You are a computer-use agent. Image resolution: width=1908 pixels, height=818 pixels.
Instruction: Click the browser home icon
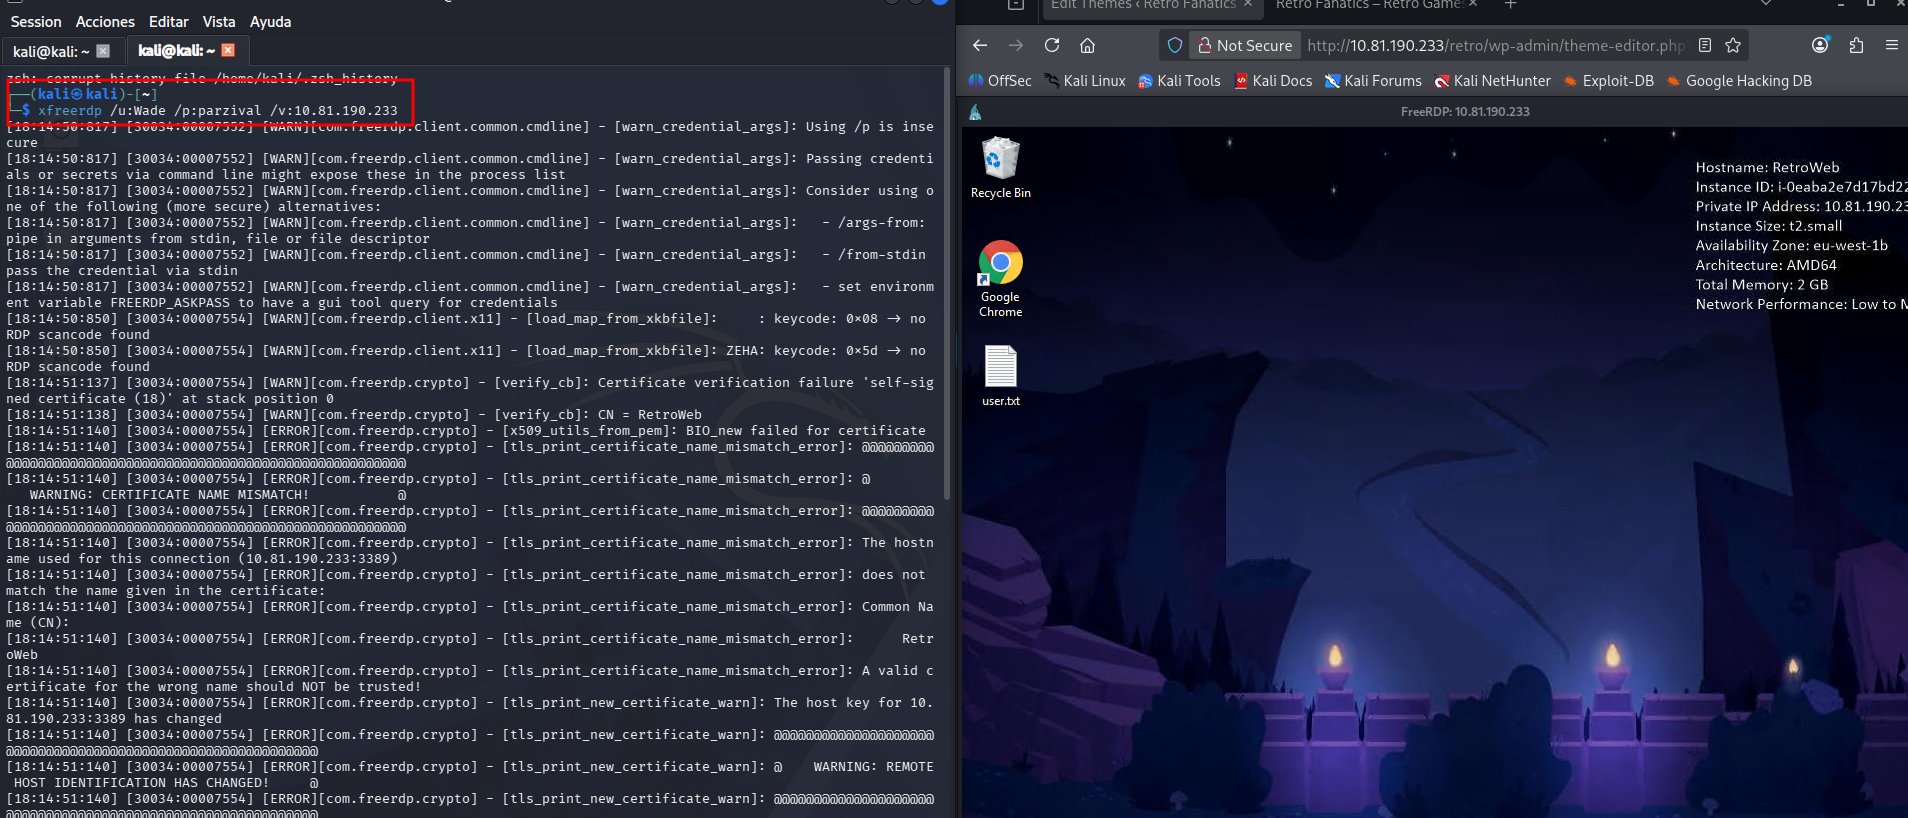coord(1087,45)
